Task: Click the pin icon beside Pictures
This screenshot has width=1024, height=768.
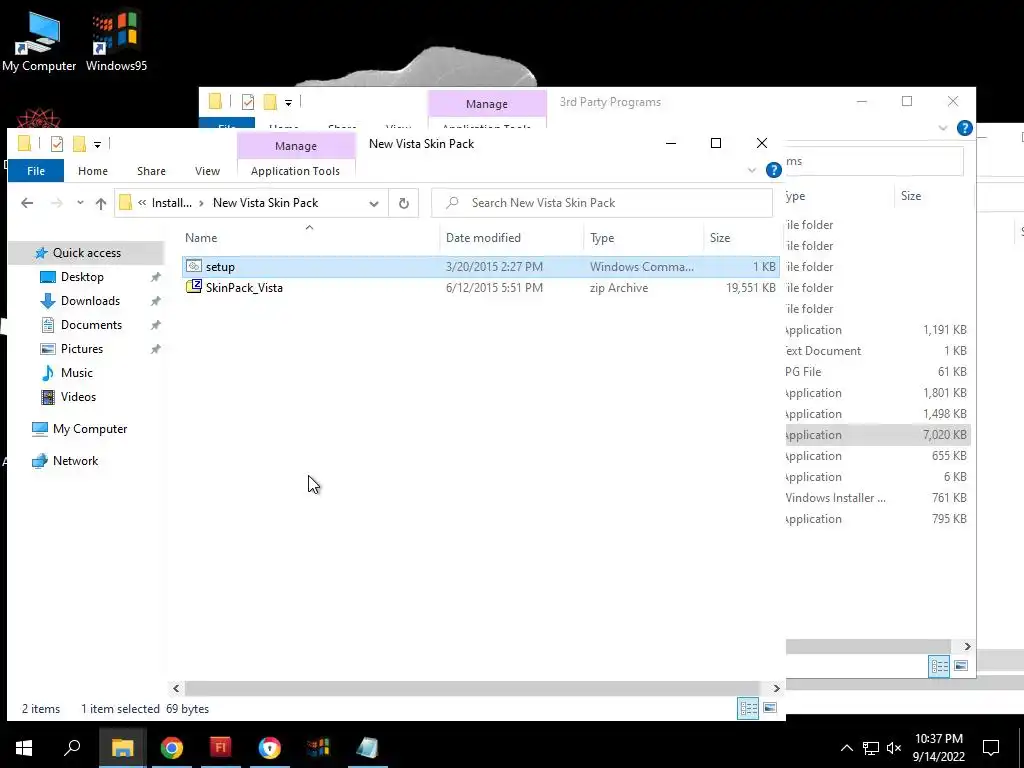Action: (x=155, y=349)
